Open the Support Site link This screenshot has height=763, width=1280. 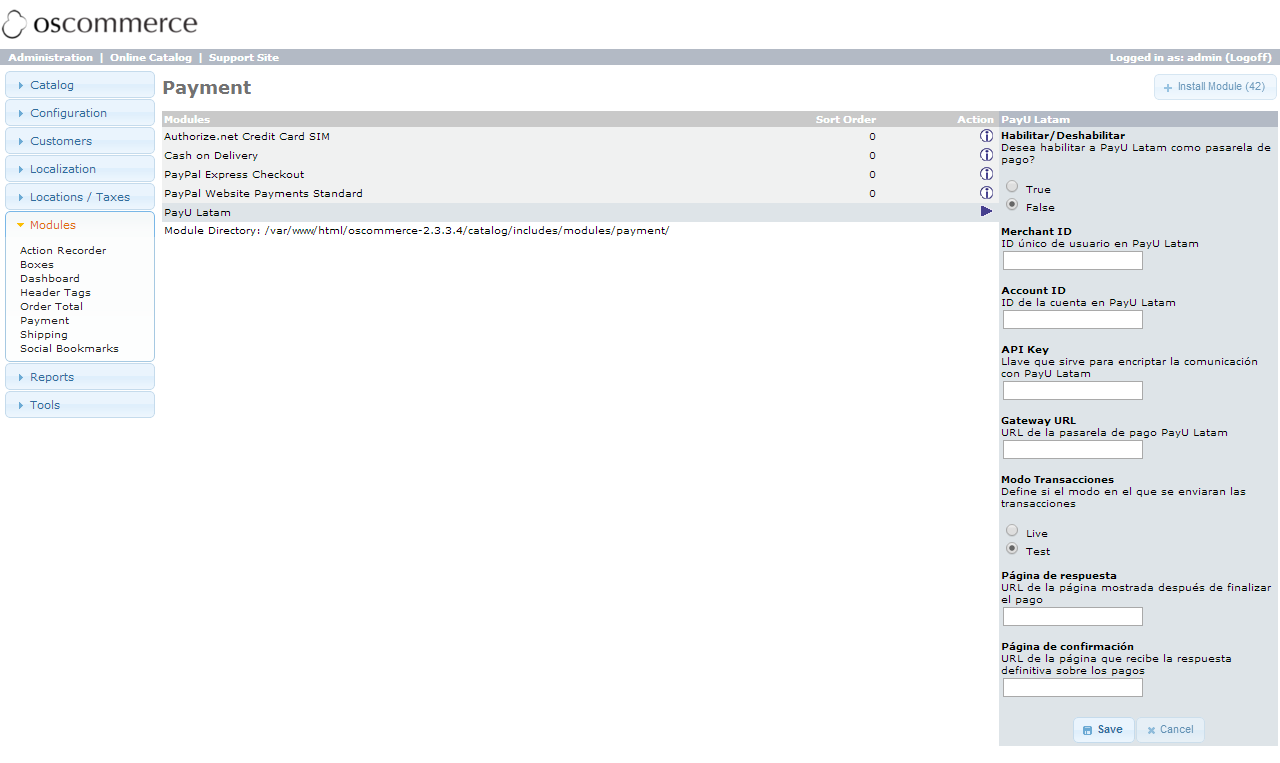point(244,58)
